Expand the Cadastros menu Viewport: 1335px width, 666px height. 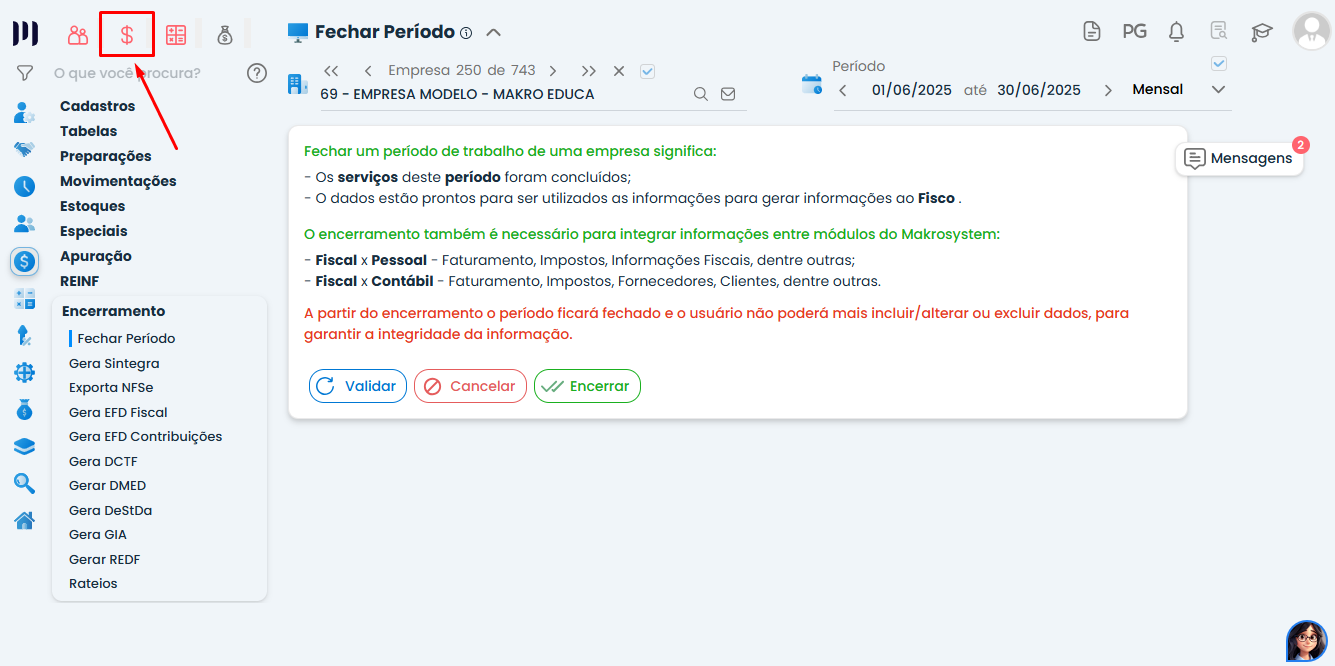click(x=97, y=106)
